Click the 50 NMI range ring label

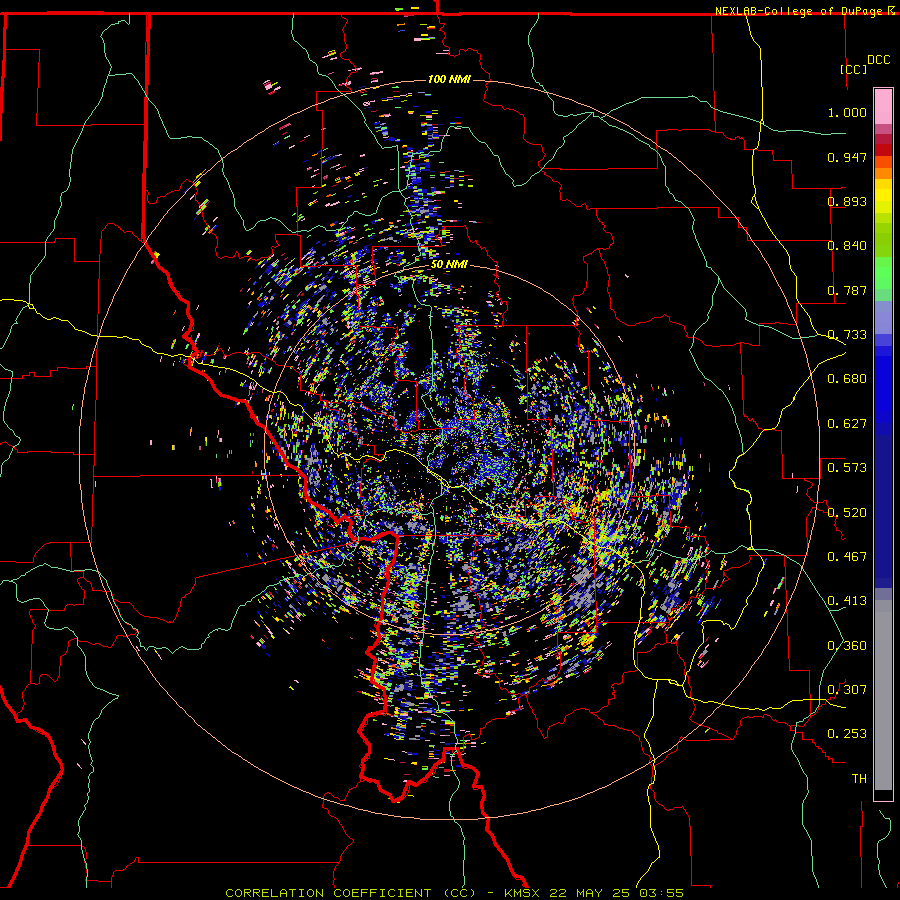point(449,265)
